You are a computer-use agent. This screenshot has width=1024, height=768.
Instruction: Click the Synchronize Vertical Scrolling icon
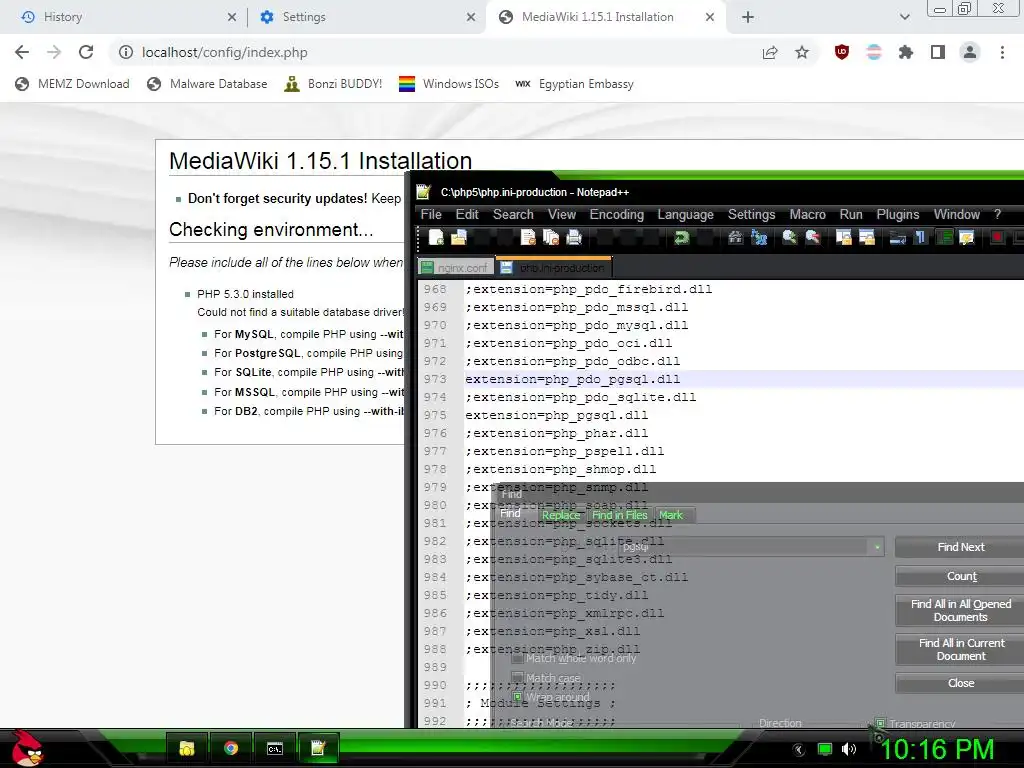(844, 238)
